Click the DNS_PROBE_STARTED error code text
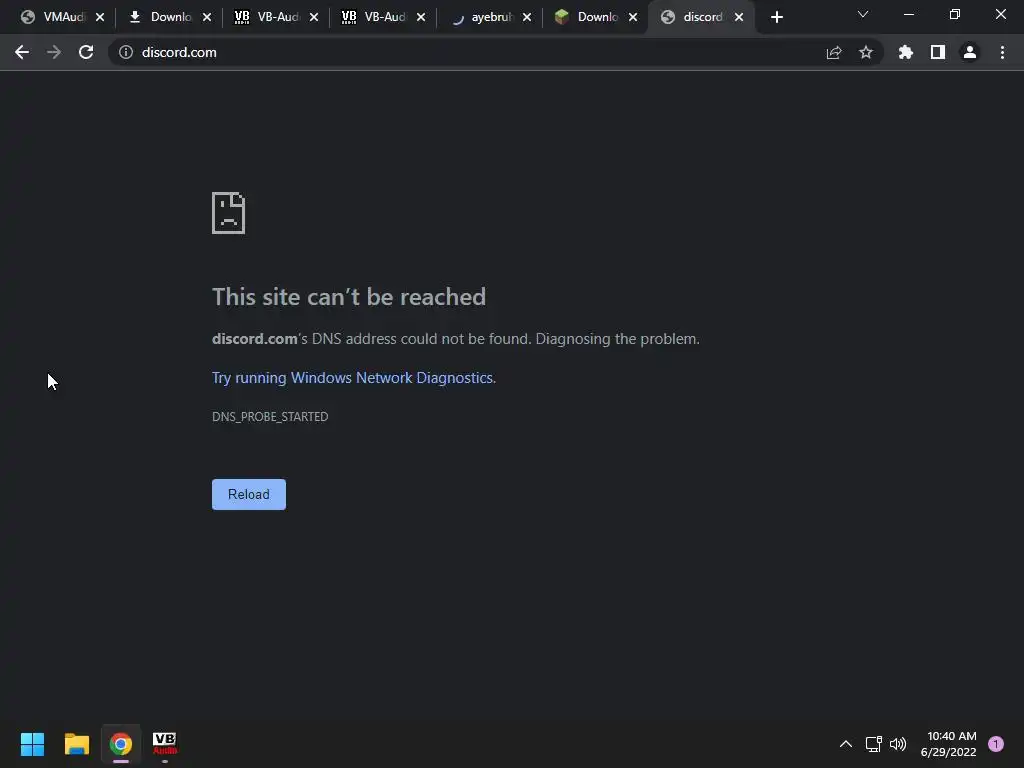Screen dimensions: 1024x768 [x=270, y=417]
